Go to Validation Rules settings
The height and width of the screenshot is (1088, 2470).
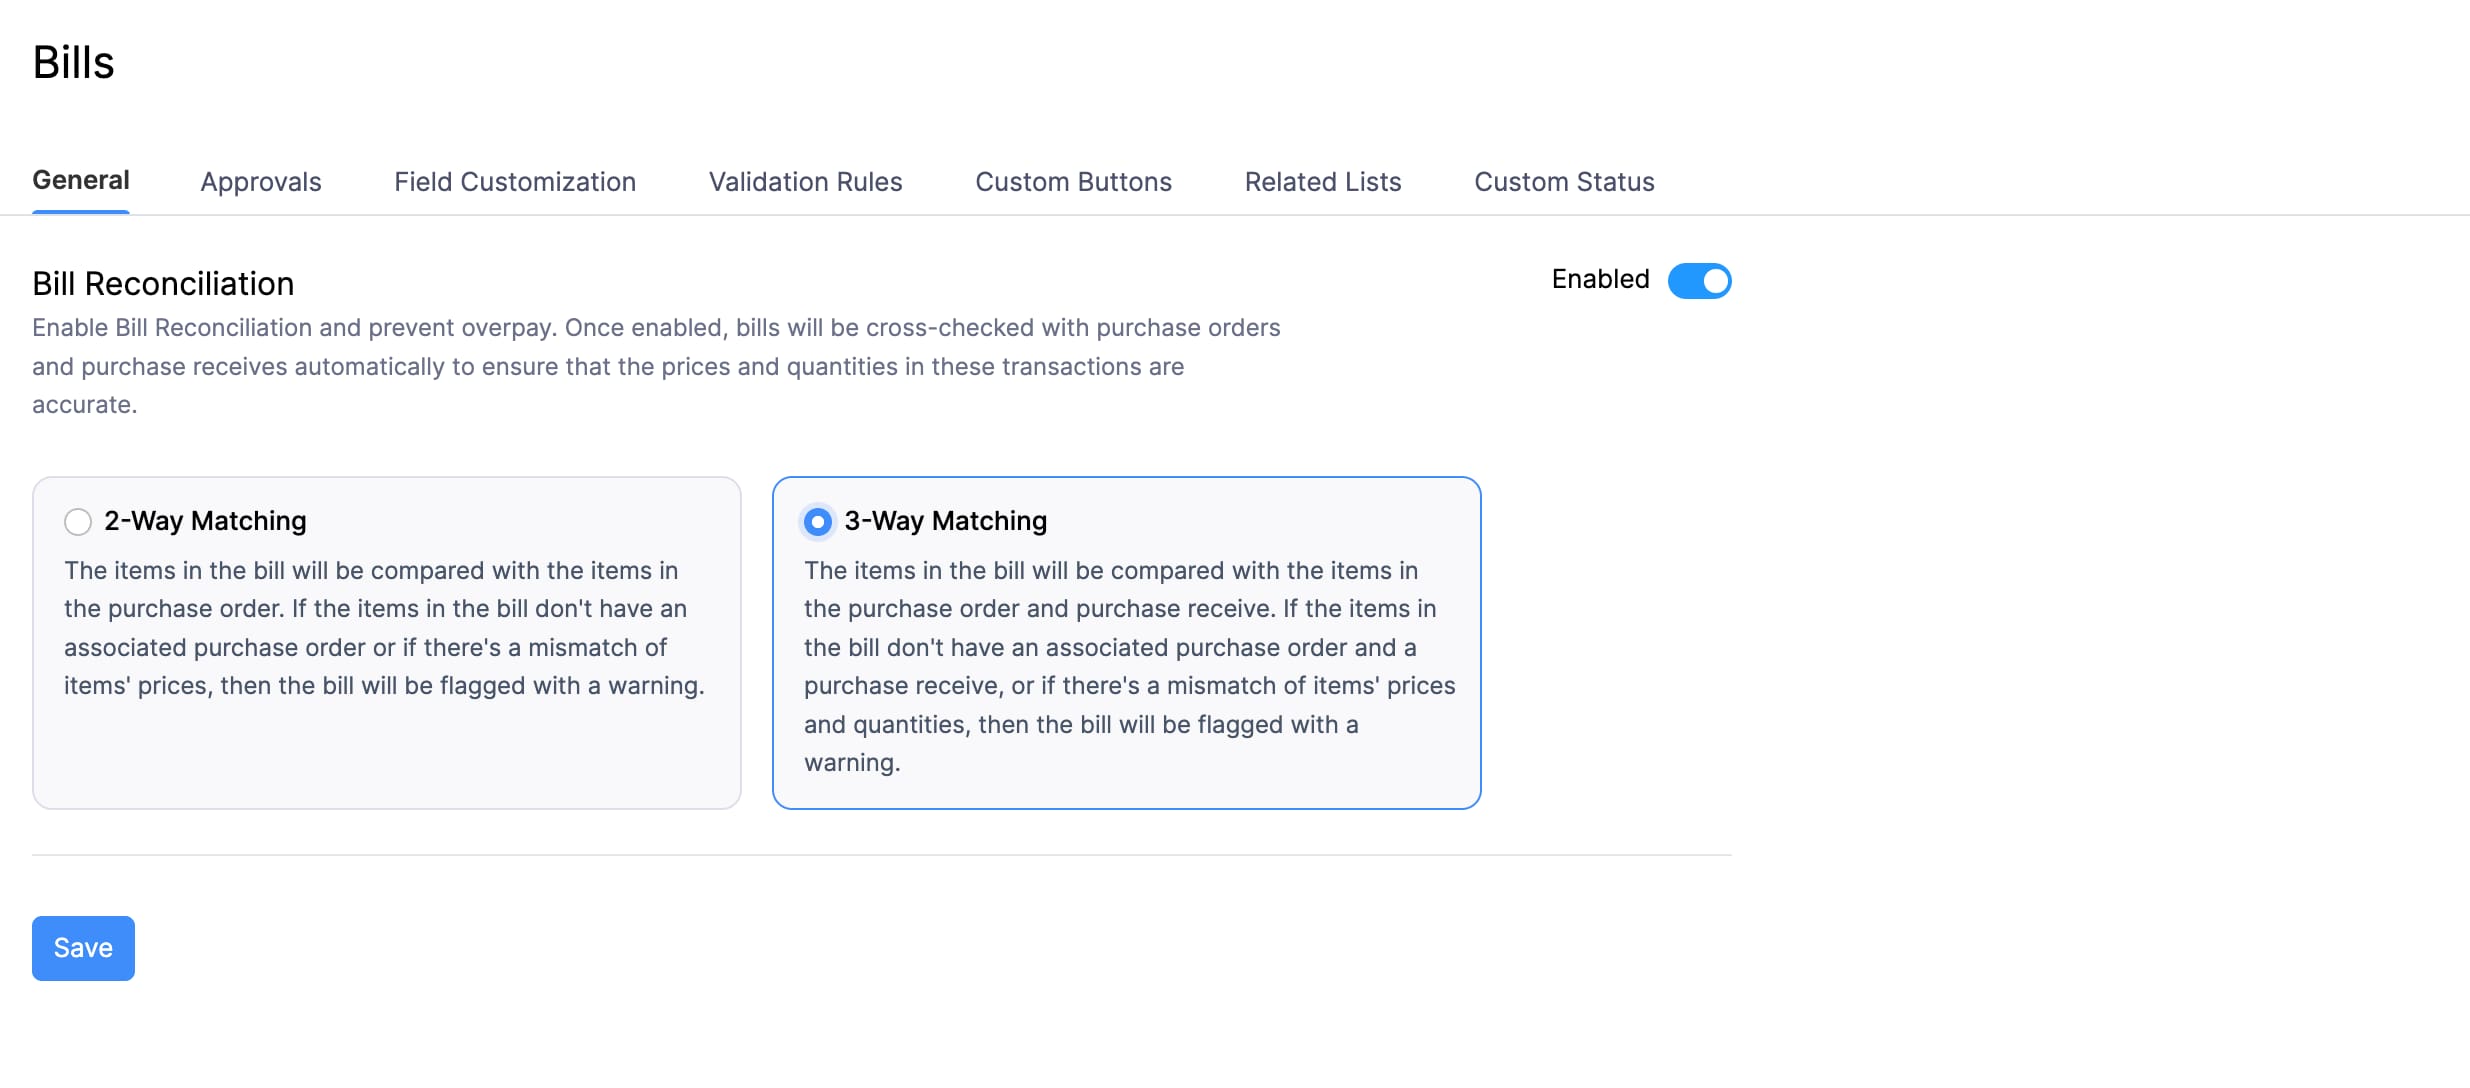pyautogui.click(x=804, y=181)
